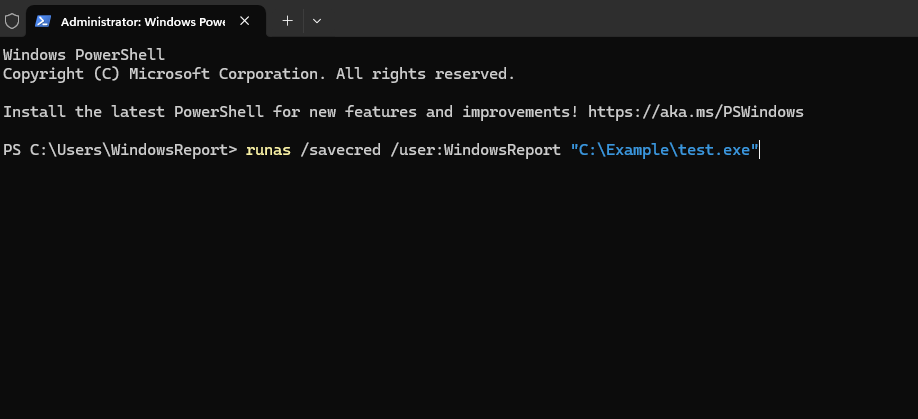Click the "Install the latest PowerShell" message

click(290, 112)
